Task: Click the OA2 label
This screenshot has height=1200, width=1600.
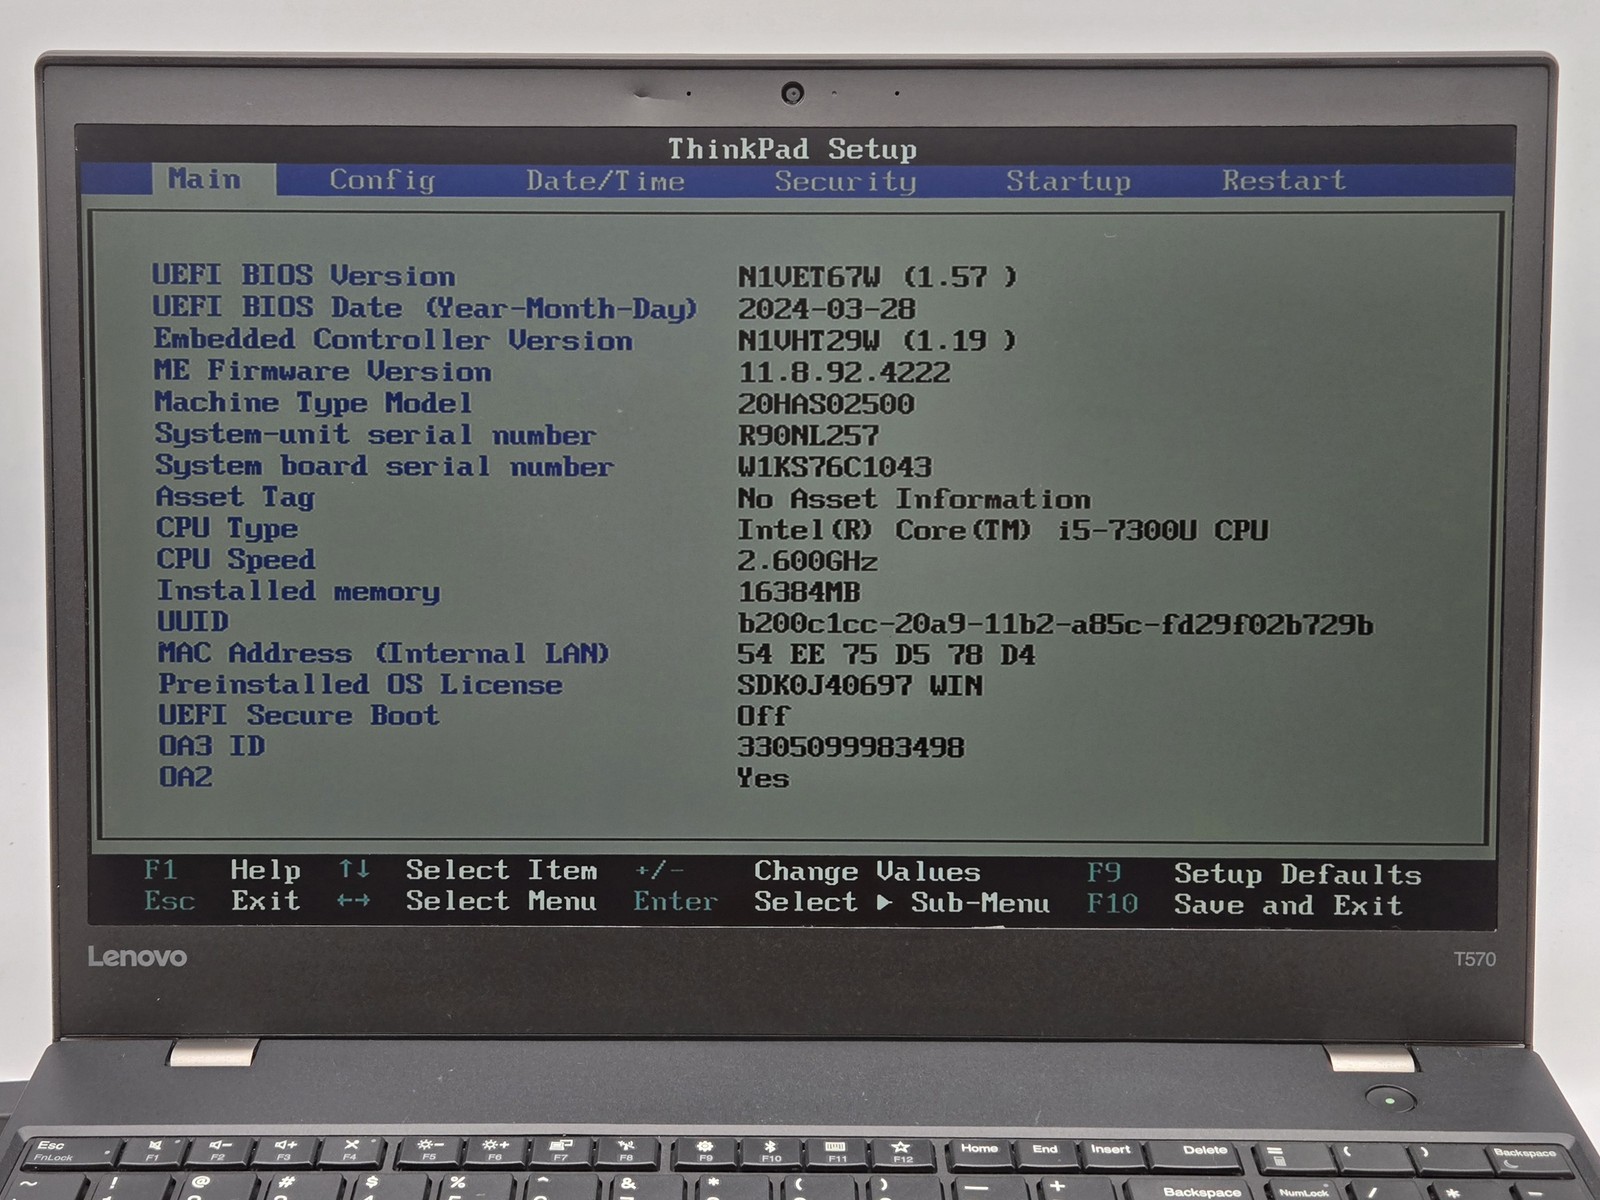Action: (x=186, y=776)
